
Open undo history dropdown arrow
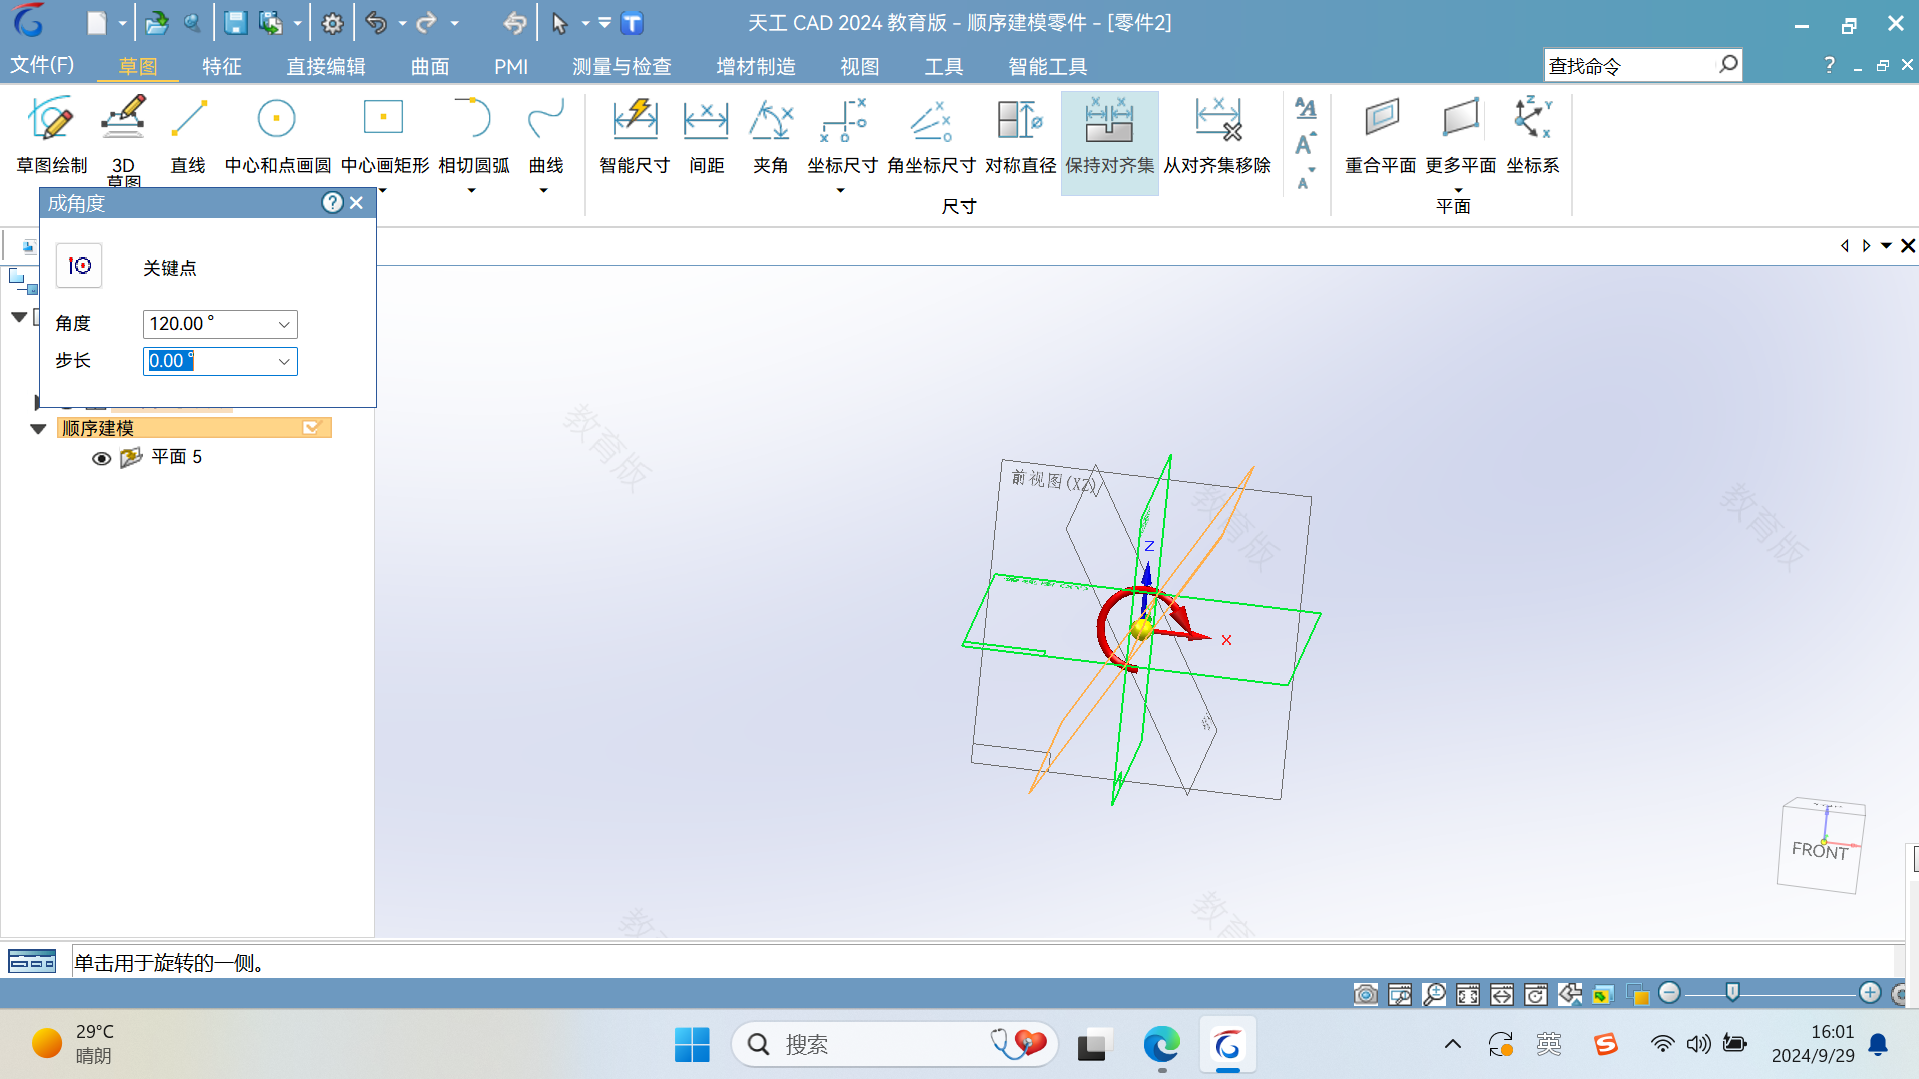click(402, 23)
